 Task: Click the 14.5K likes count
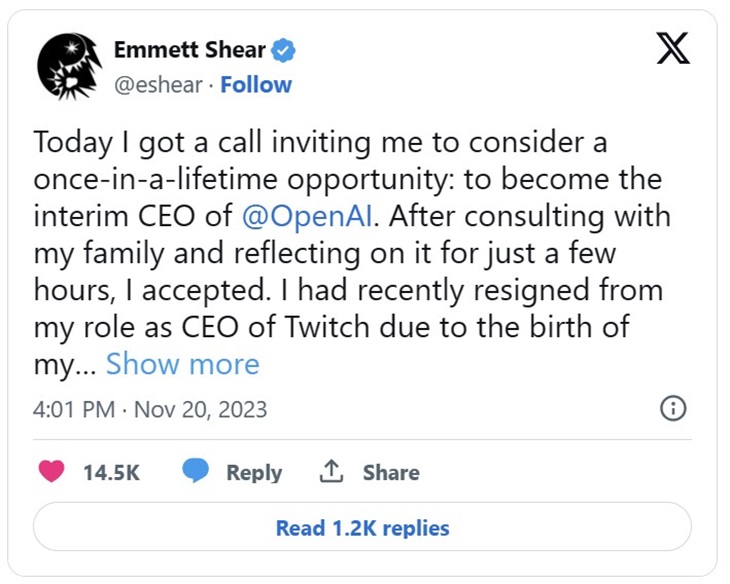tap(111, 473)
